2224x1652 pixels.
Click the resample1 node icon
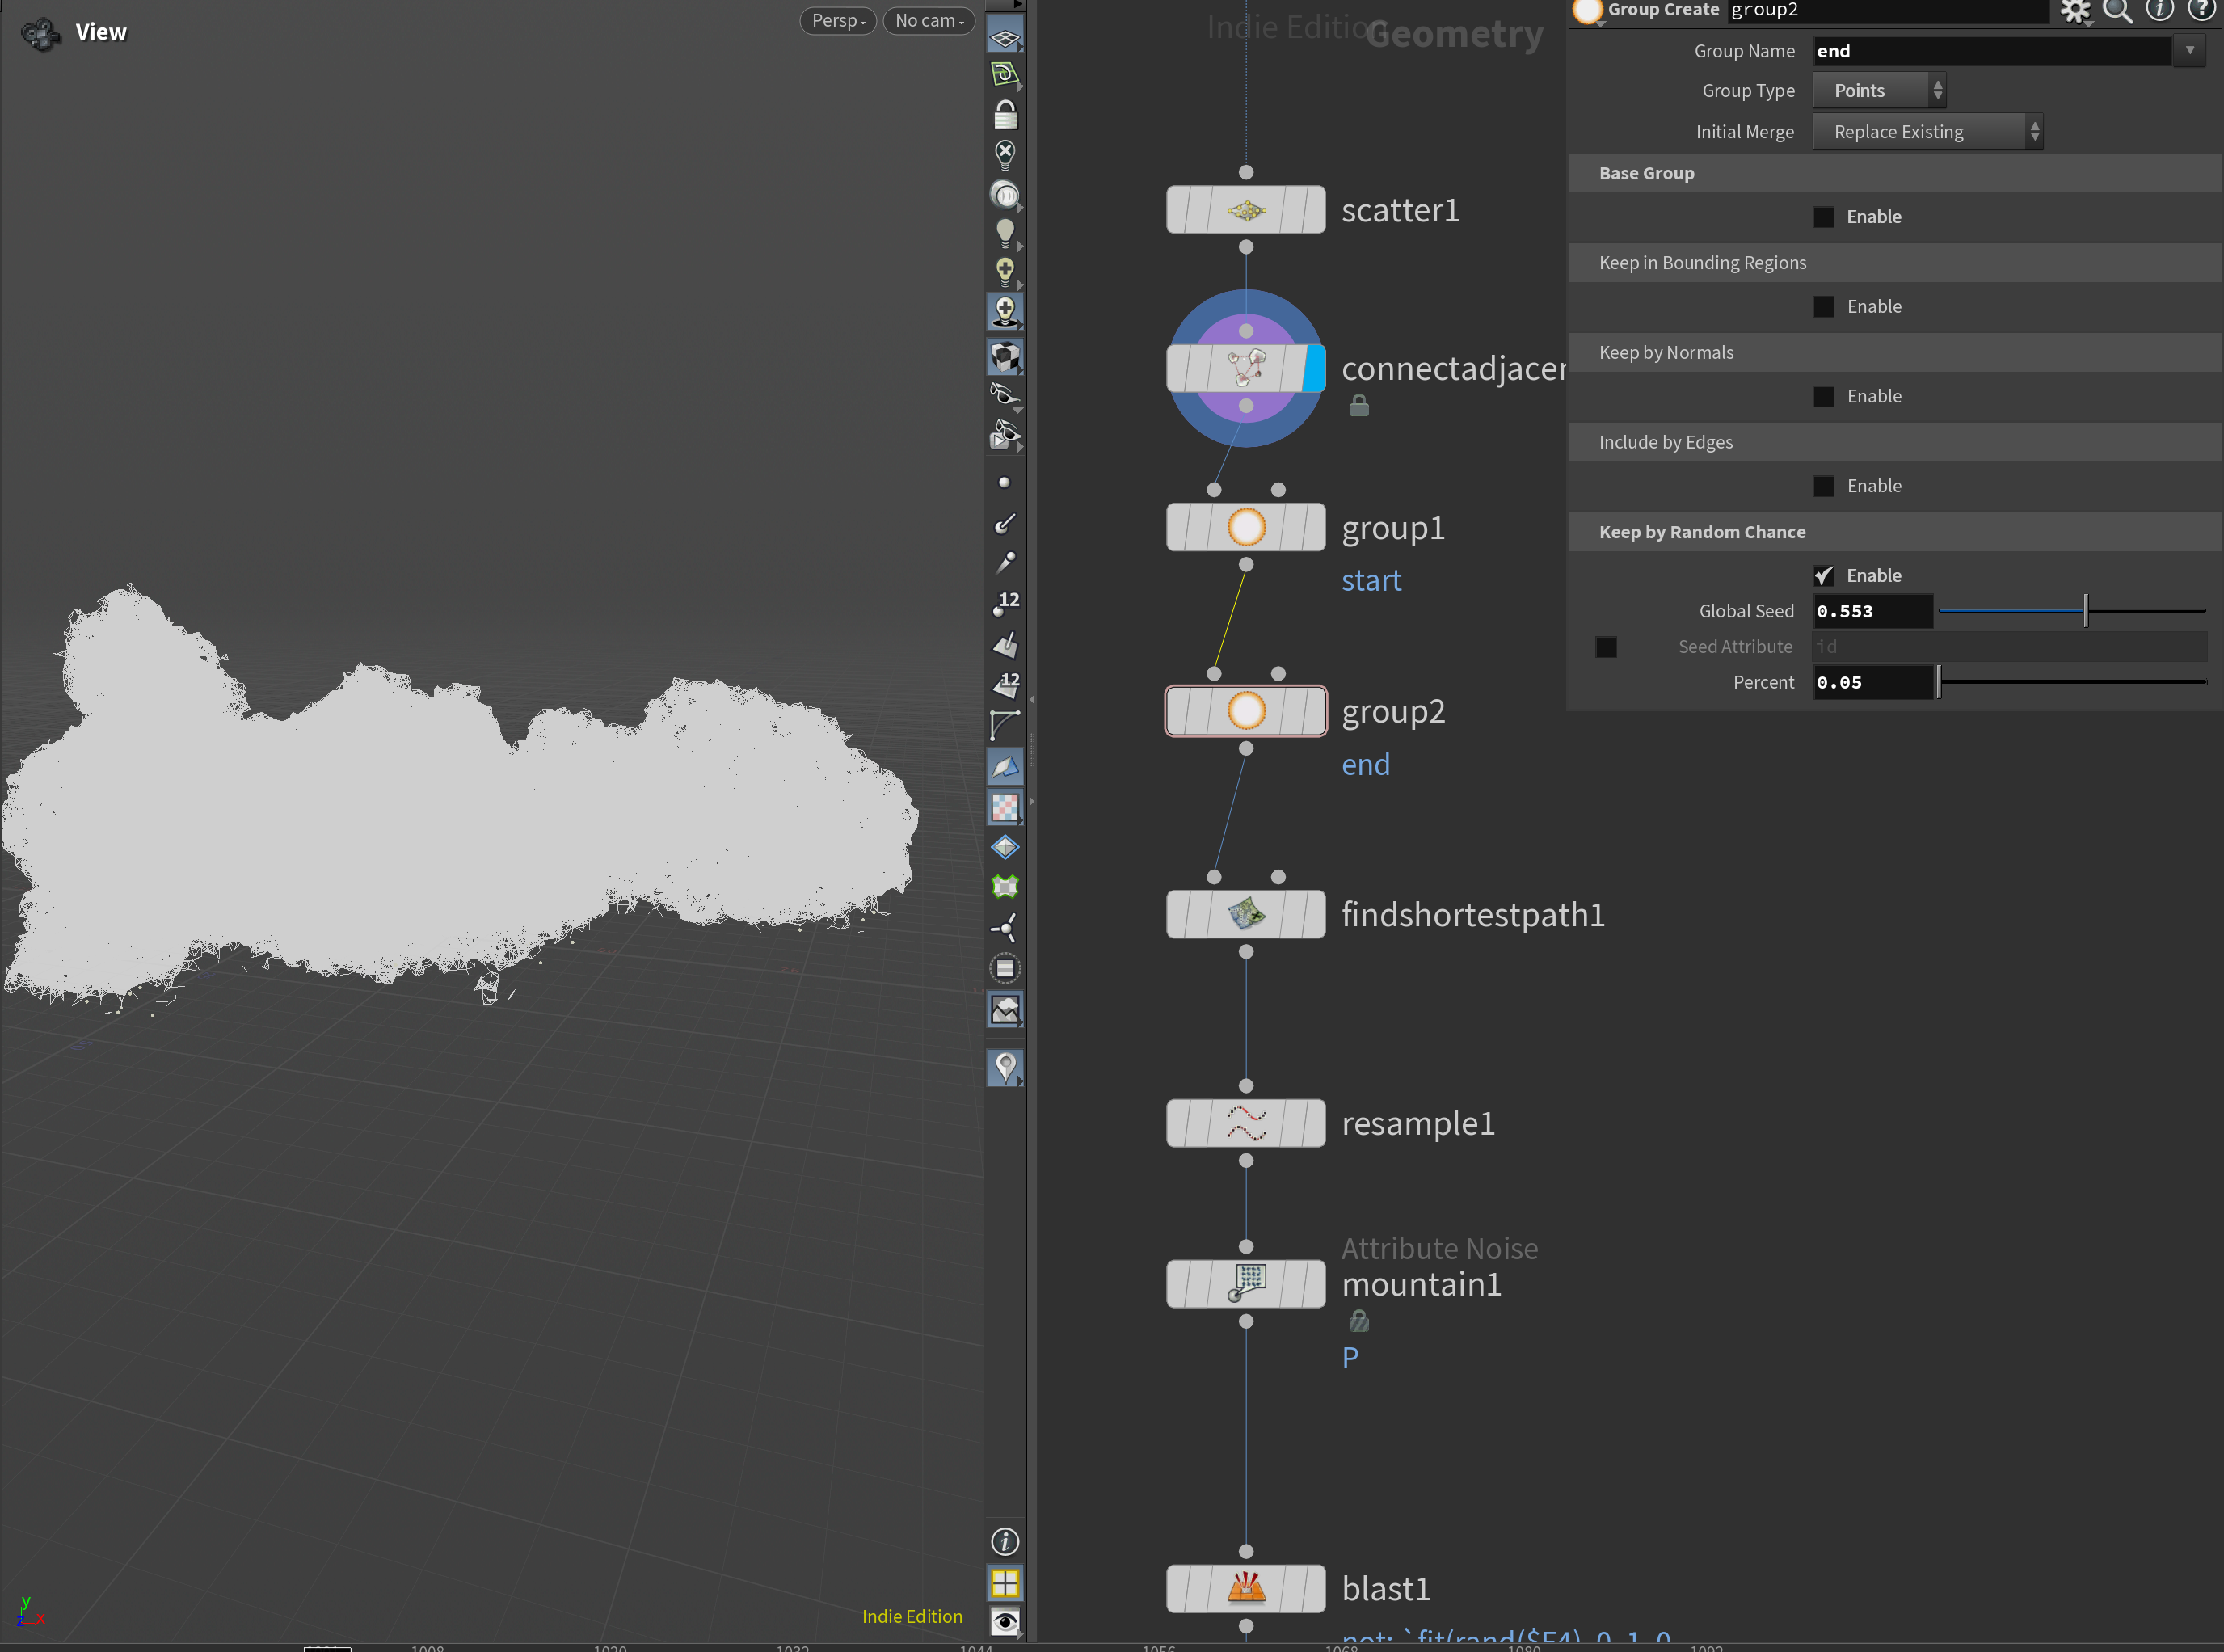coord(1245,1123)
